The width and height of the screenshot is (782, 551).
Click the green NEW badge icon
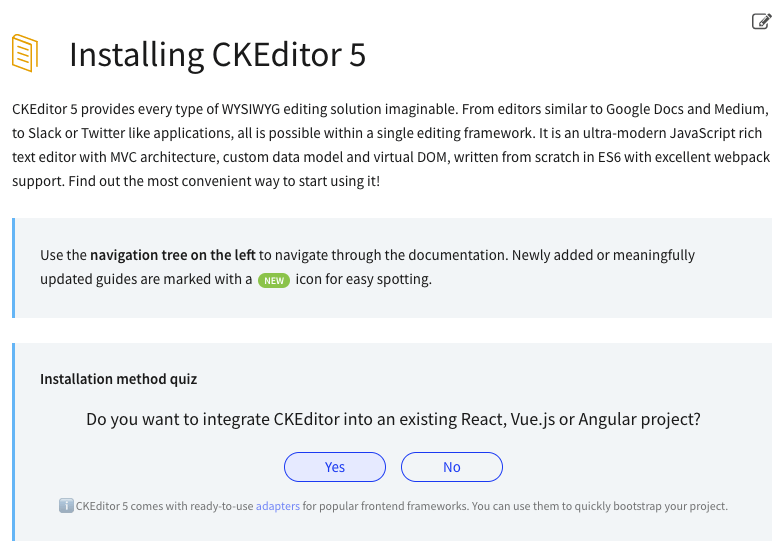(274, 280)
